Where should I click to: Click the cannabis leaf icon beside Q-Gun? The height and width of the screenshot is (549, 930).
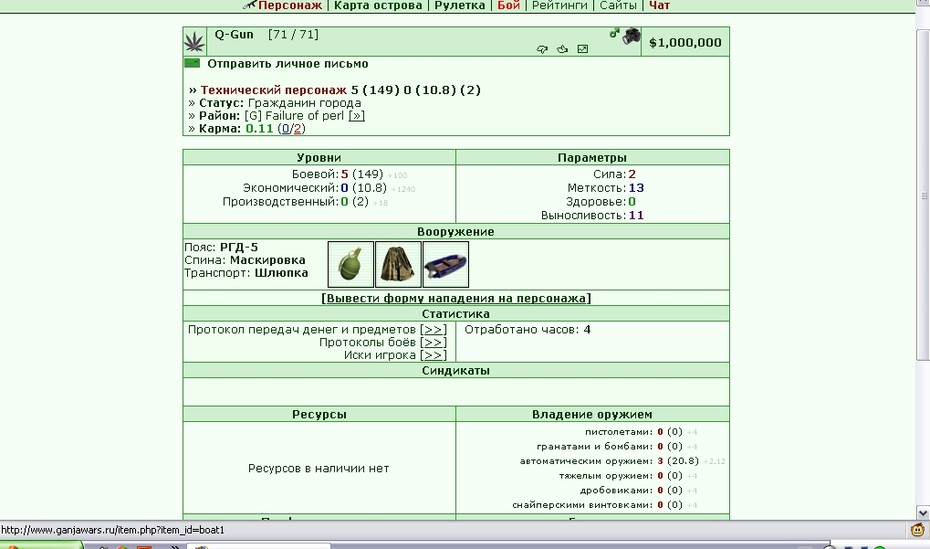tap(195, 42)
